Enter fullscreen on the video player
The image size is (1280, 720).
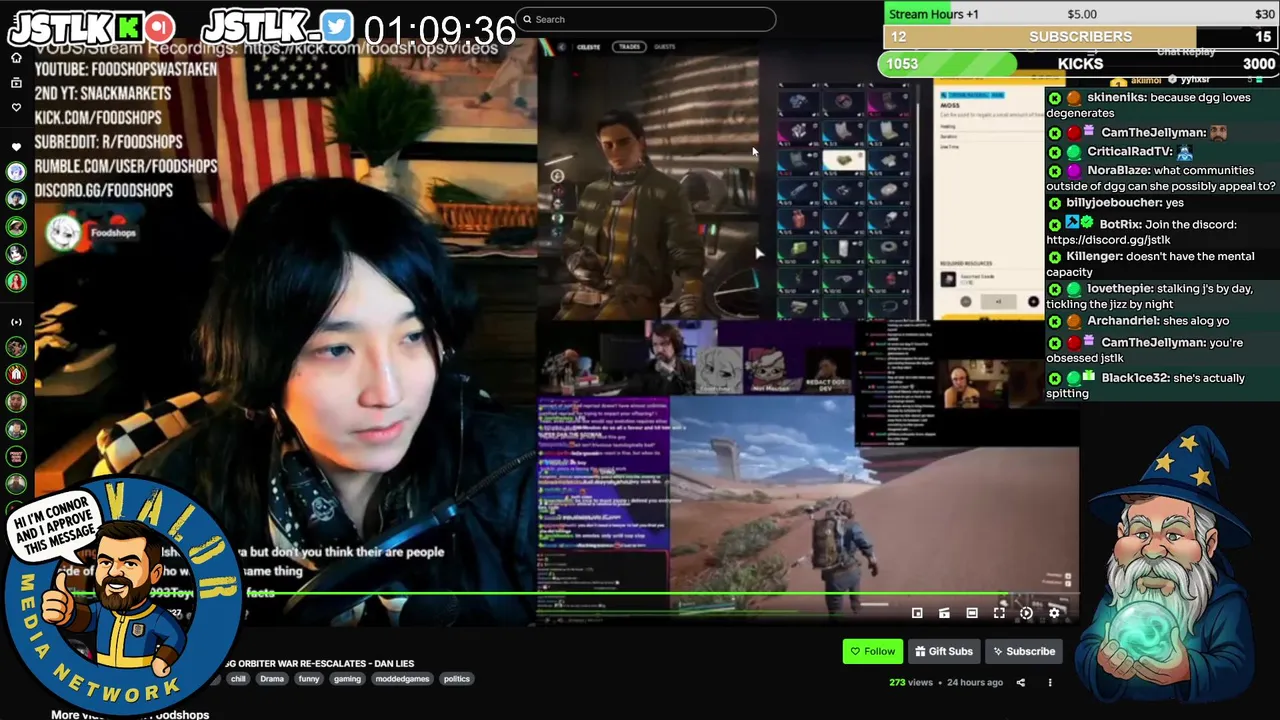click(x=999, y=613)
